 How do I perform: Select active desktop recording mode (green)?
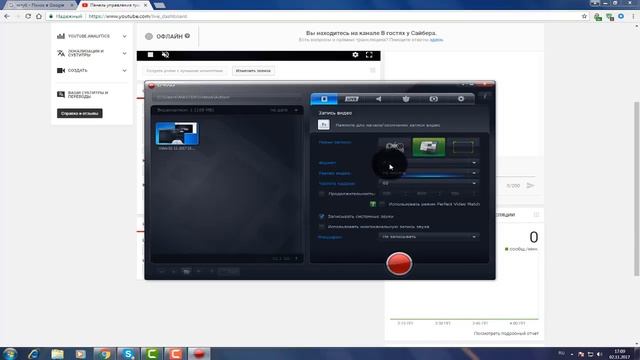pyautogui.click(x=429, y=147)
